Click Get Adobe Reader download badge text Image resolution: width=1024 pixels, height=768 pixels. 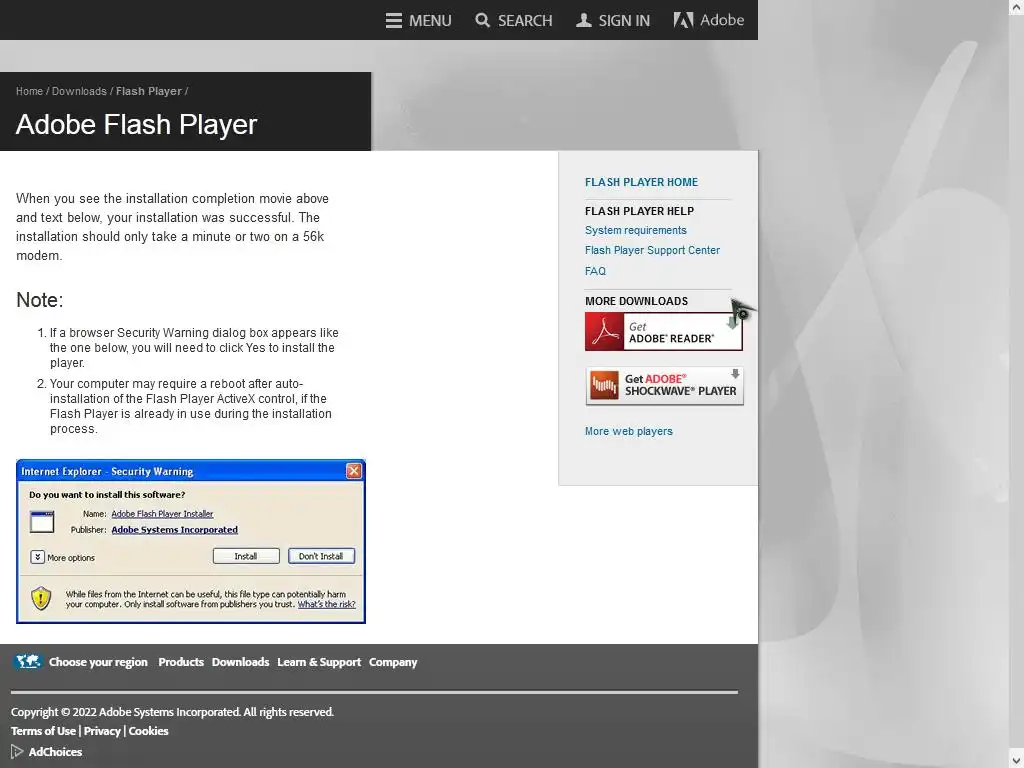coord(671,332)
